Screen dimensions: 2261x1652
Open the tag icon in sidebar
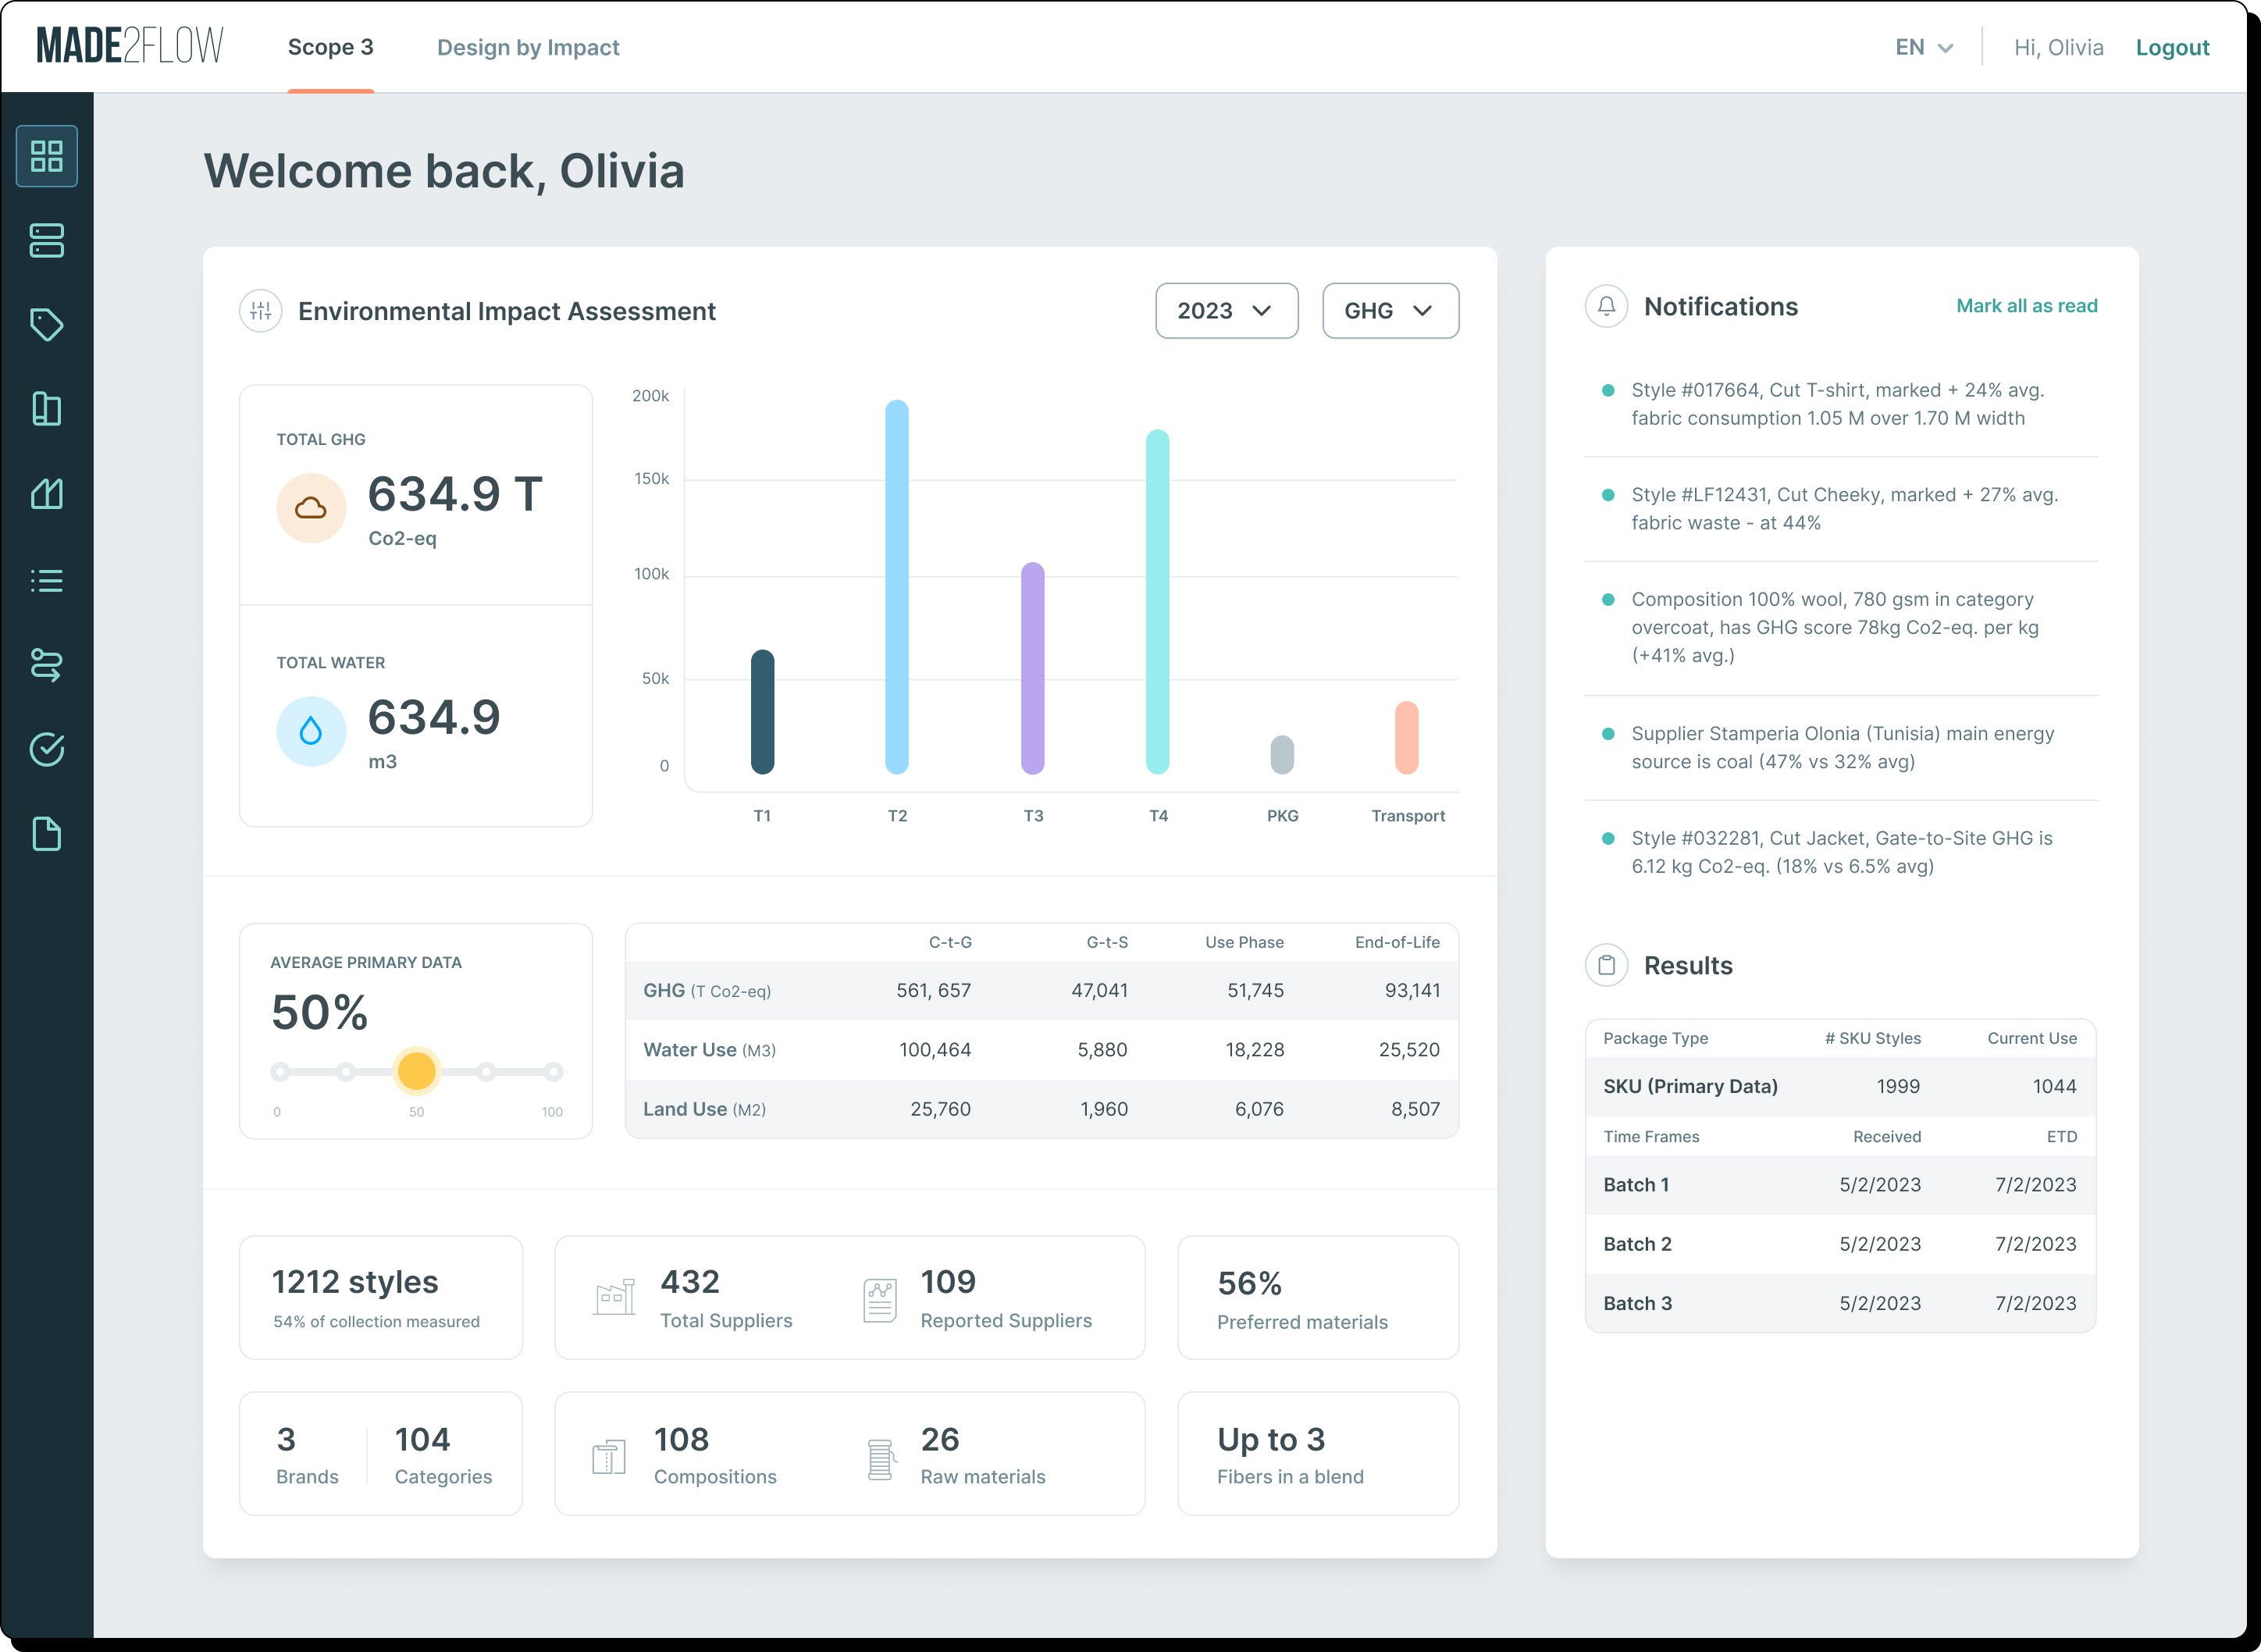46,324
